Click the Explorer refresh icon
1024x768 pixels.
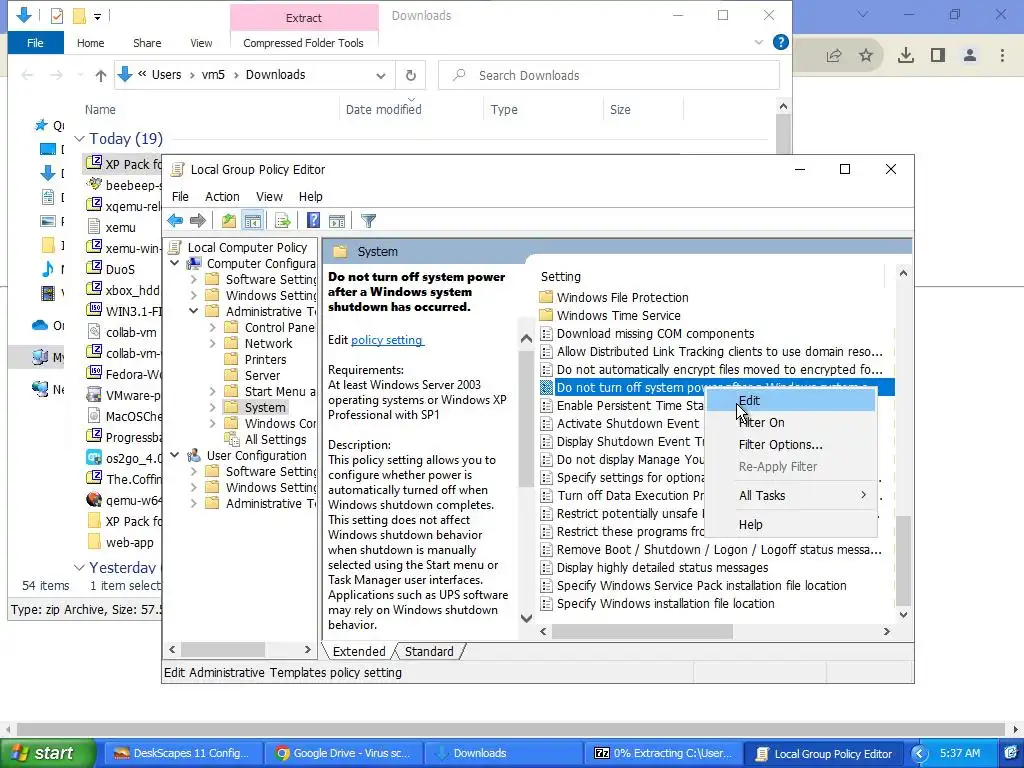point(411,75)
